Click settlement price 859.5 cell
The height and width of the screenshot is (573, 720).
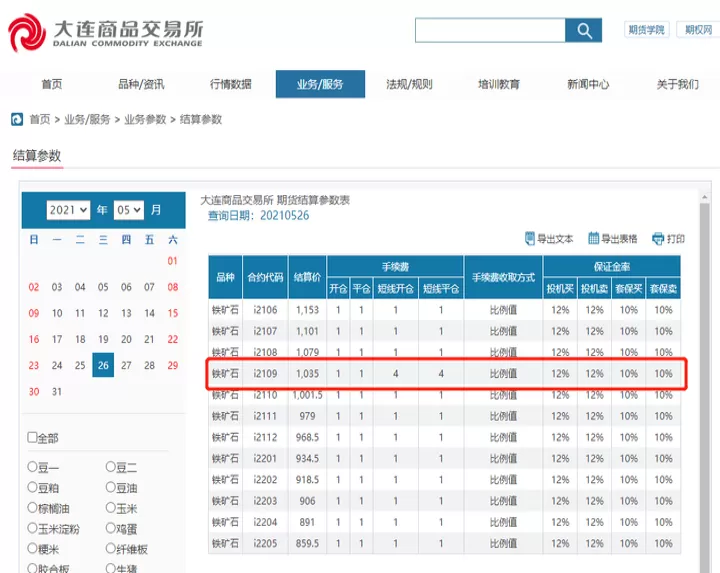(x=307, y=543)
